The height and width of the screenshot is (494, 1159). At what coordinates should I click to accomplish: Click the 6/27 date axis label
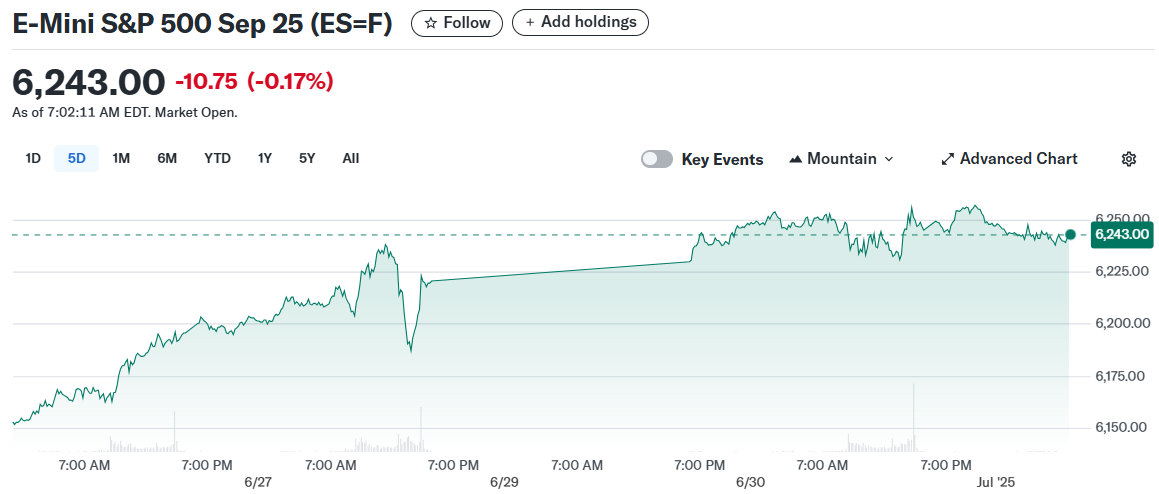point(258,482)
